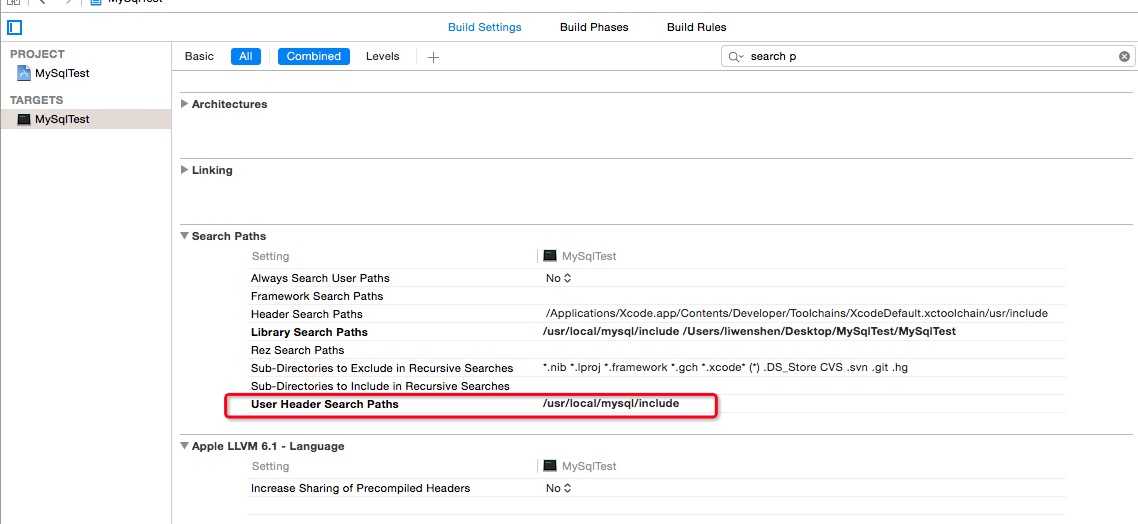Expand the Linking section
The height and width of the screenshot is (524, 1138).
click(x=185, y=170)
